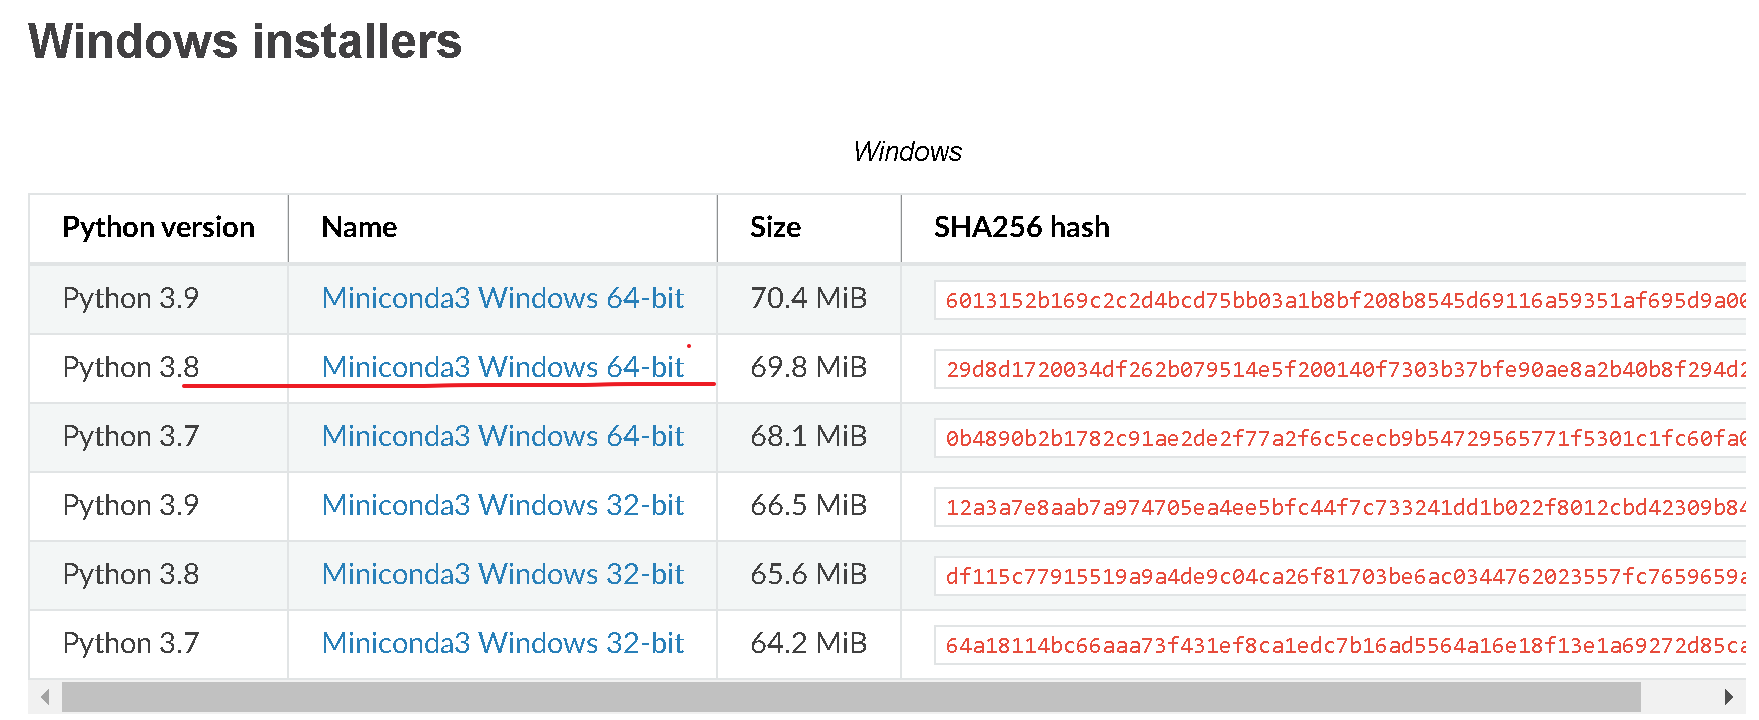Image resolution: width=1759 pixels, height=720 pixels.
Task: Download Miniconda3 Windows 32-bit for Python 3.7
Action: pos(502,643)
